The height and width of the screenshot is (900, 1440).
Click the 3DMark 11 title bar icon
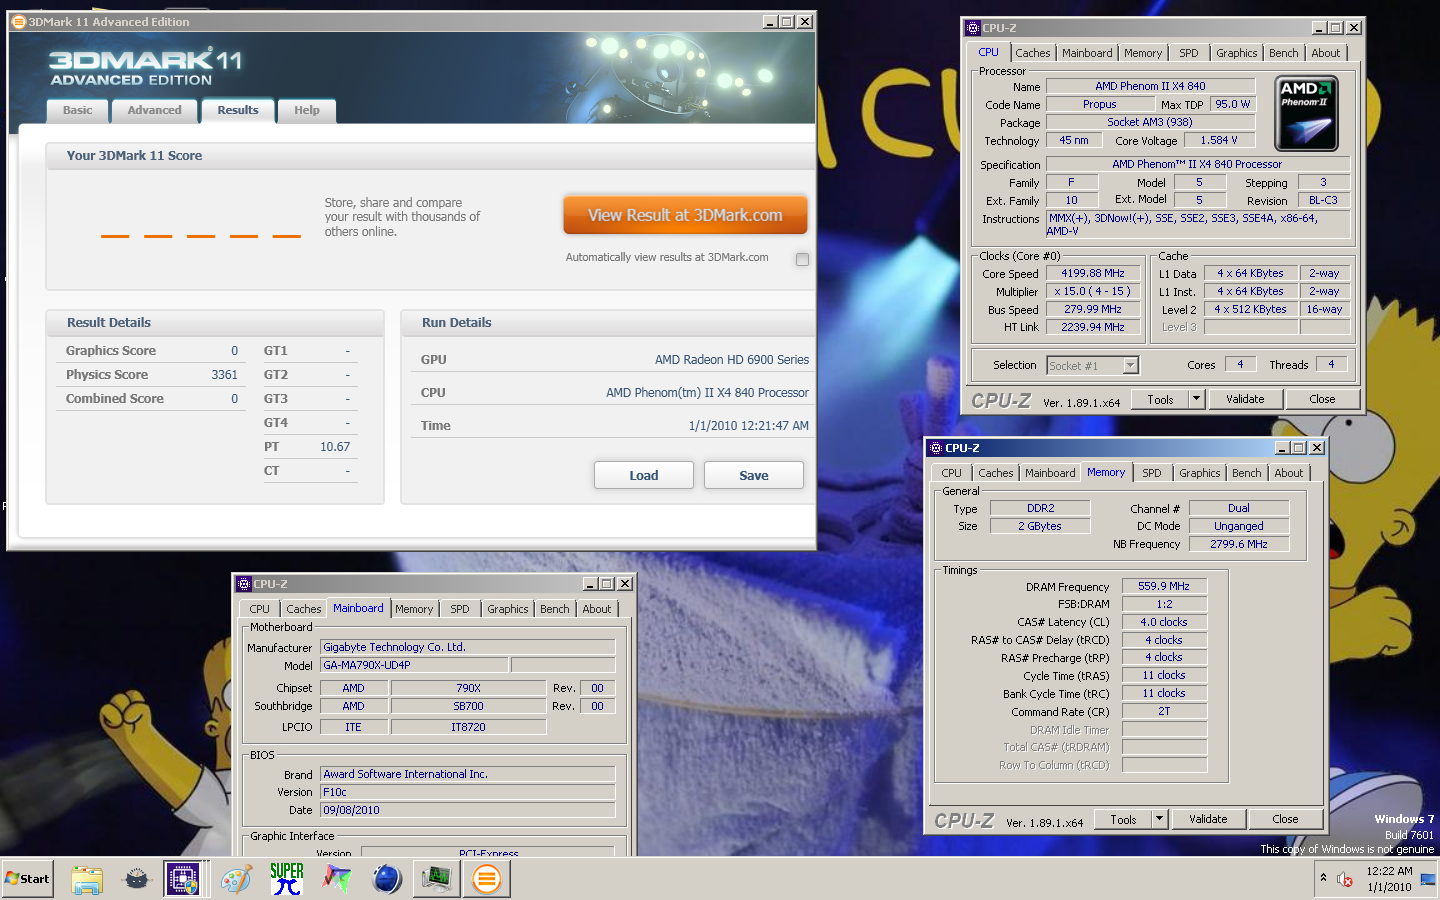click(x=18, y=21)
